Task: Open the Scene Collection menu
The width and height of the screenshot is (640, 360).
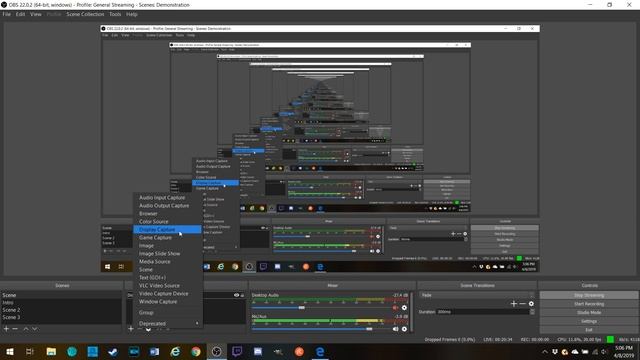Action: [x=85, y=14]
